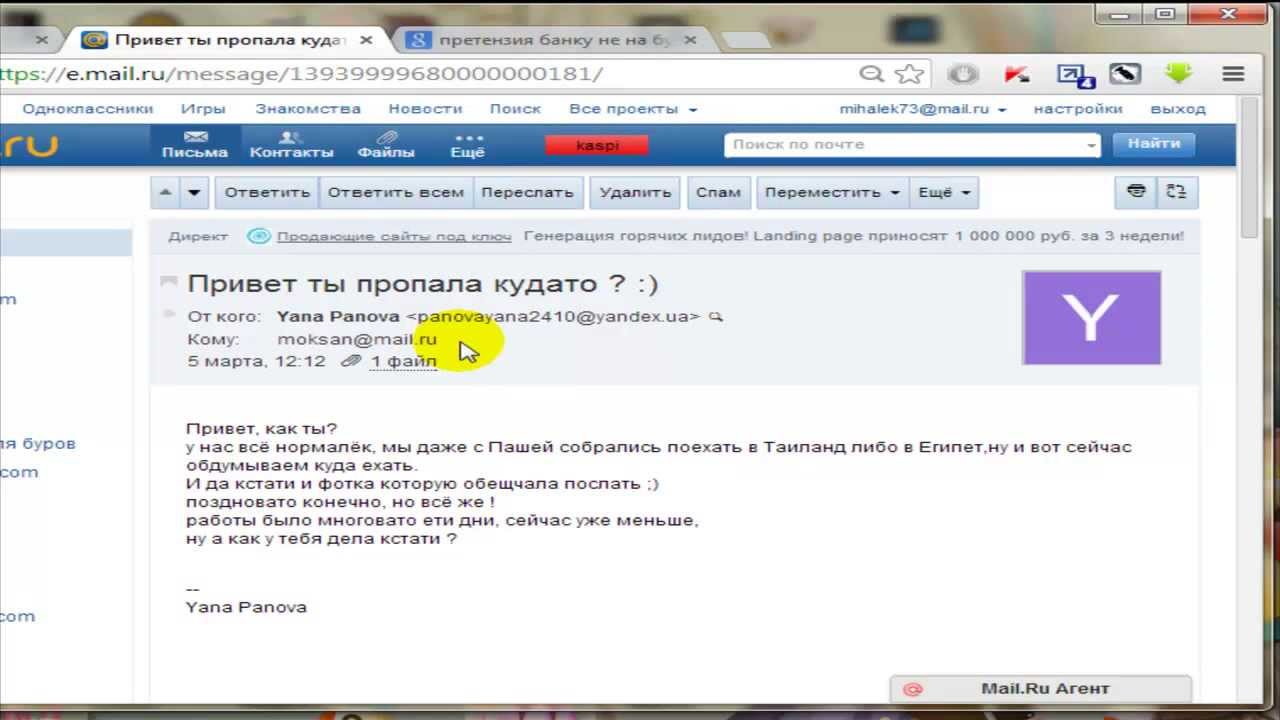Open Mail.Ru Агент panel
The width and height of the screenshot is (1280, 720).
[1040, 688]
